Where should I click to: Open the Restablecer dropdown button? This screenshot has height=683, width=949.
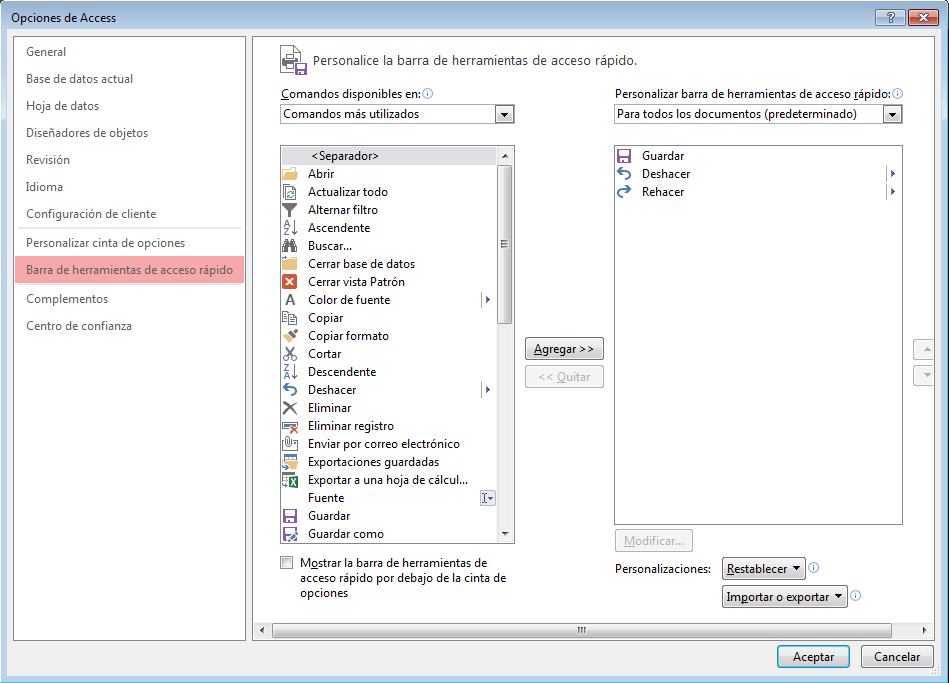tap(764, 569)
